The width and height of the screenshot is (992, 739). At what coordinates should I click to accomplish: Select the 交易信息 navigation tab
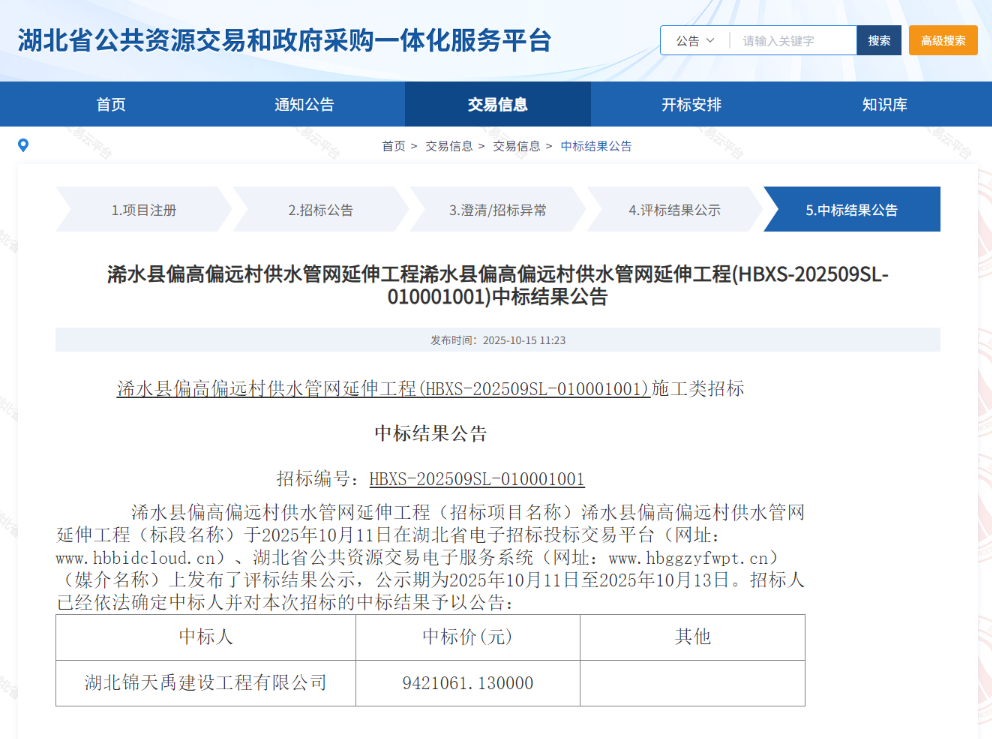point(497,103)
